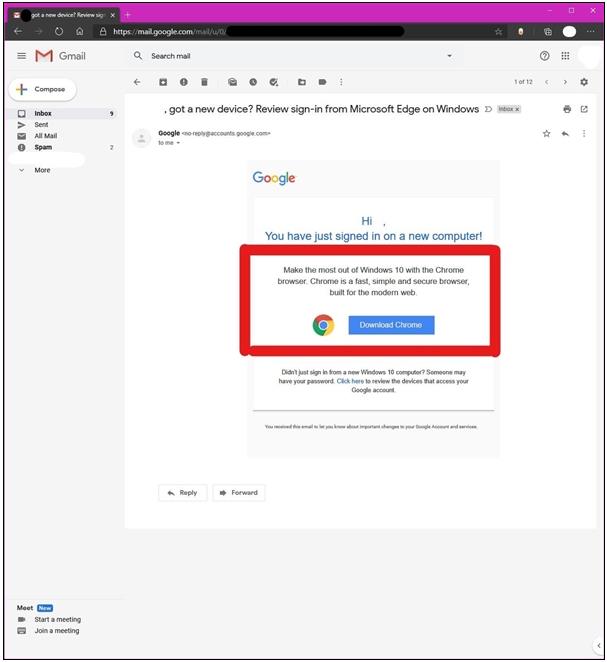The width and height of the screenshot is (607, 662).
Task: Star this message
Action: click(x=547, y=134)
